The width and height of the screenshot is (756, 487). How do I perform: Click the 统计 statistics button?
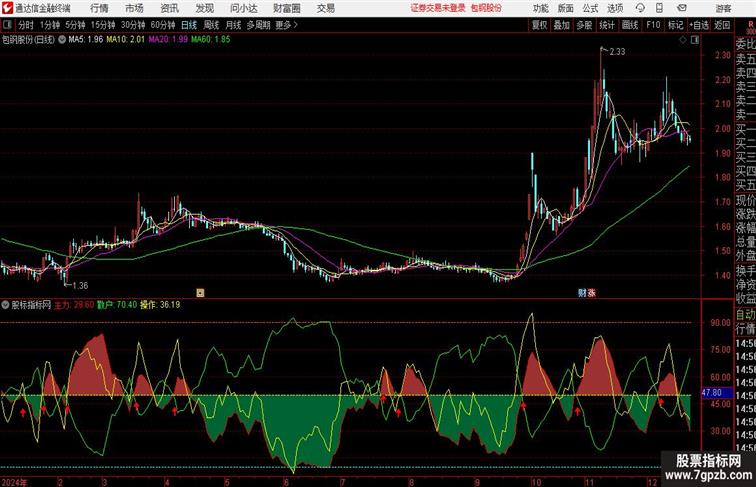607,25
